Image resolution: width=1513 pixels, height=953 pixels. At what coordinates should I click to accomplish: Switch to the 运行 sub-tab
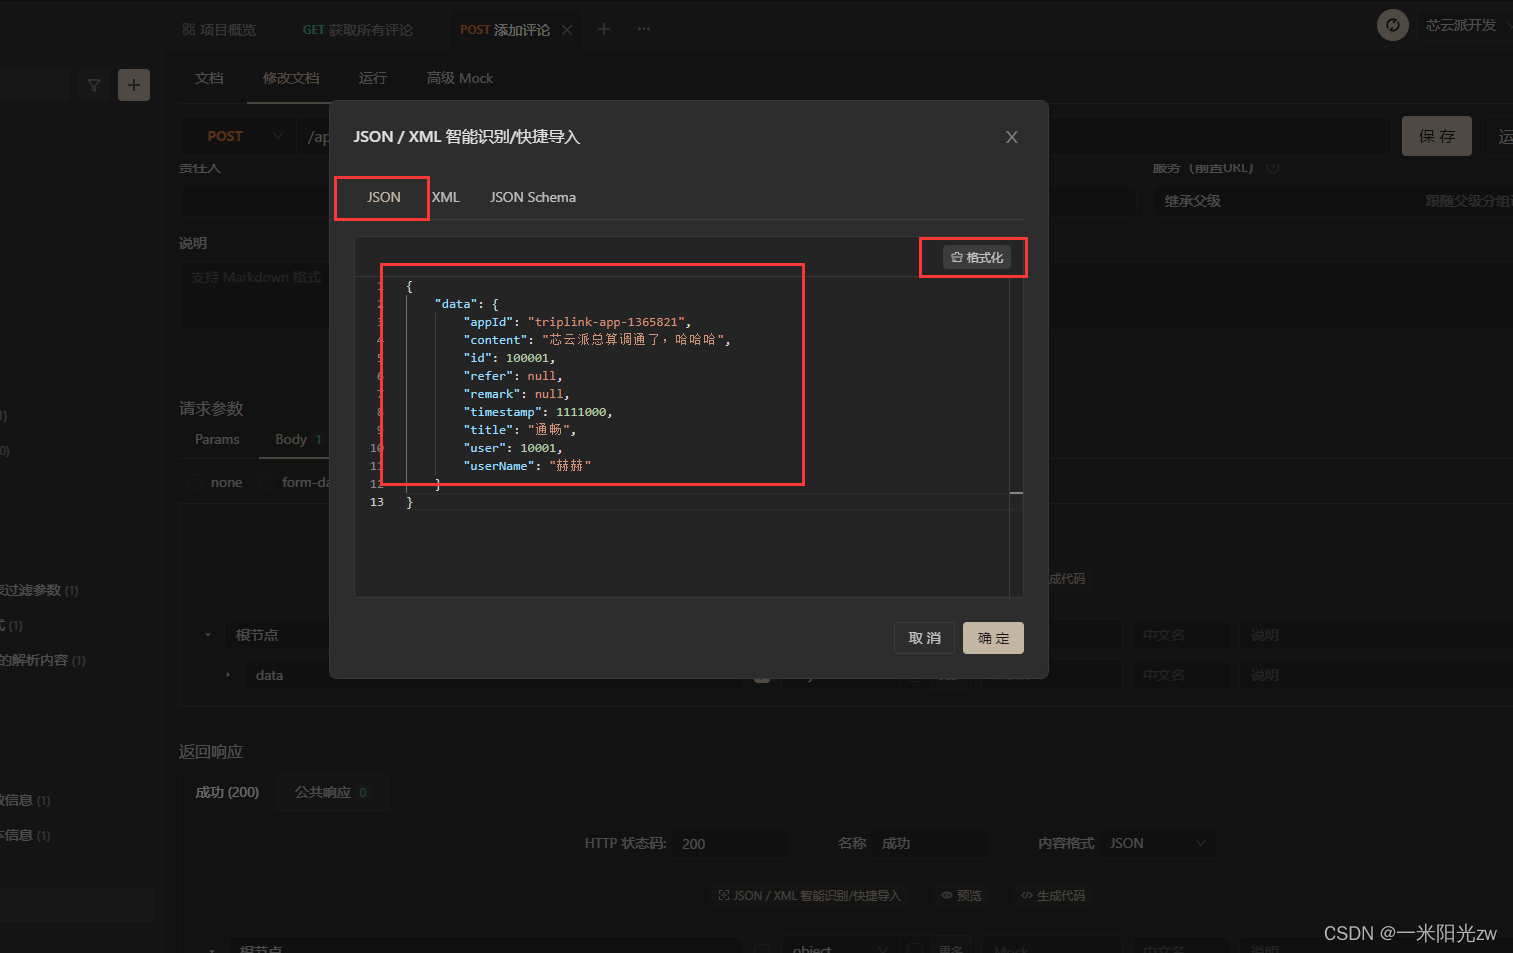point(373,78)
